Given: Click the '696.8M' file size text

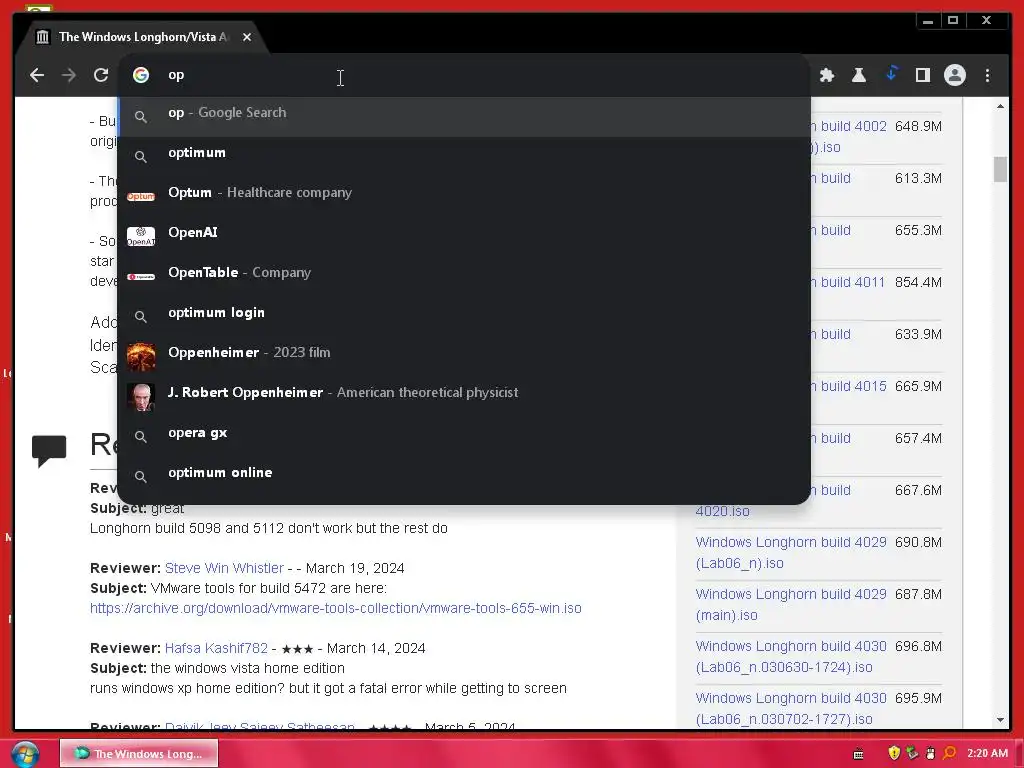Looking at the screenshot, I should point(918,647).
